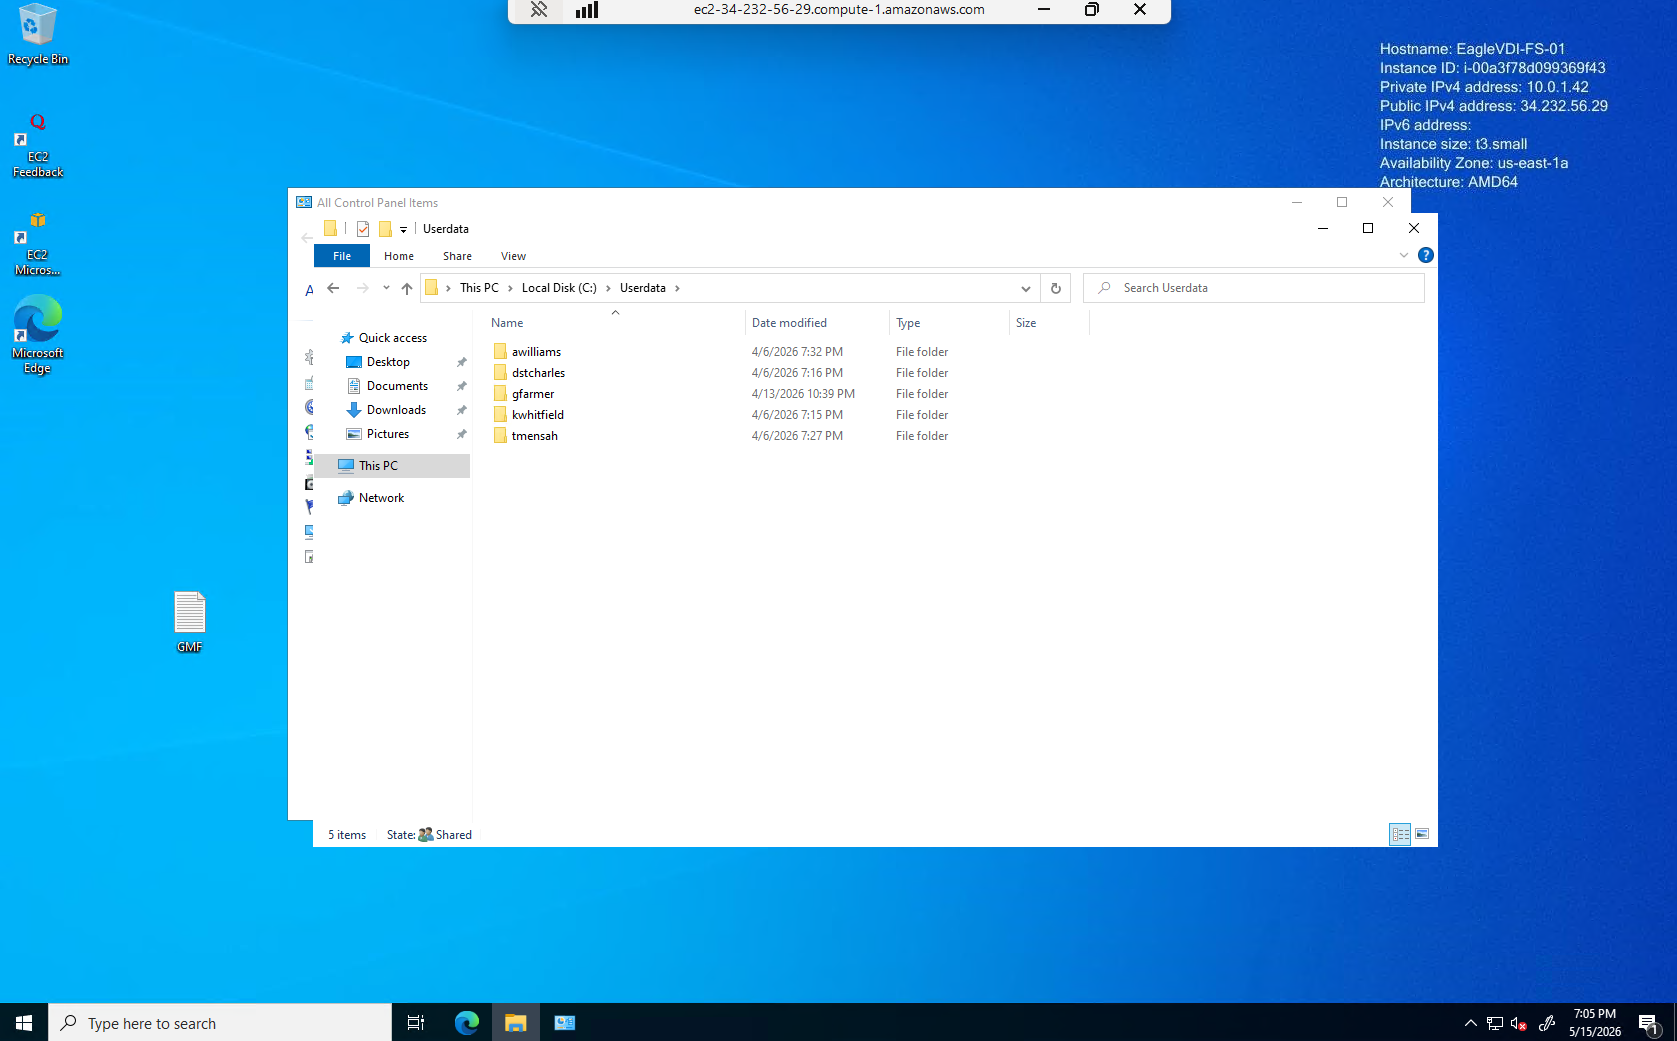Screen dimensions: 1677x1041
Task: Click the Network icon in navigation pane
Action: tap(346, 498)
